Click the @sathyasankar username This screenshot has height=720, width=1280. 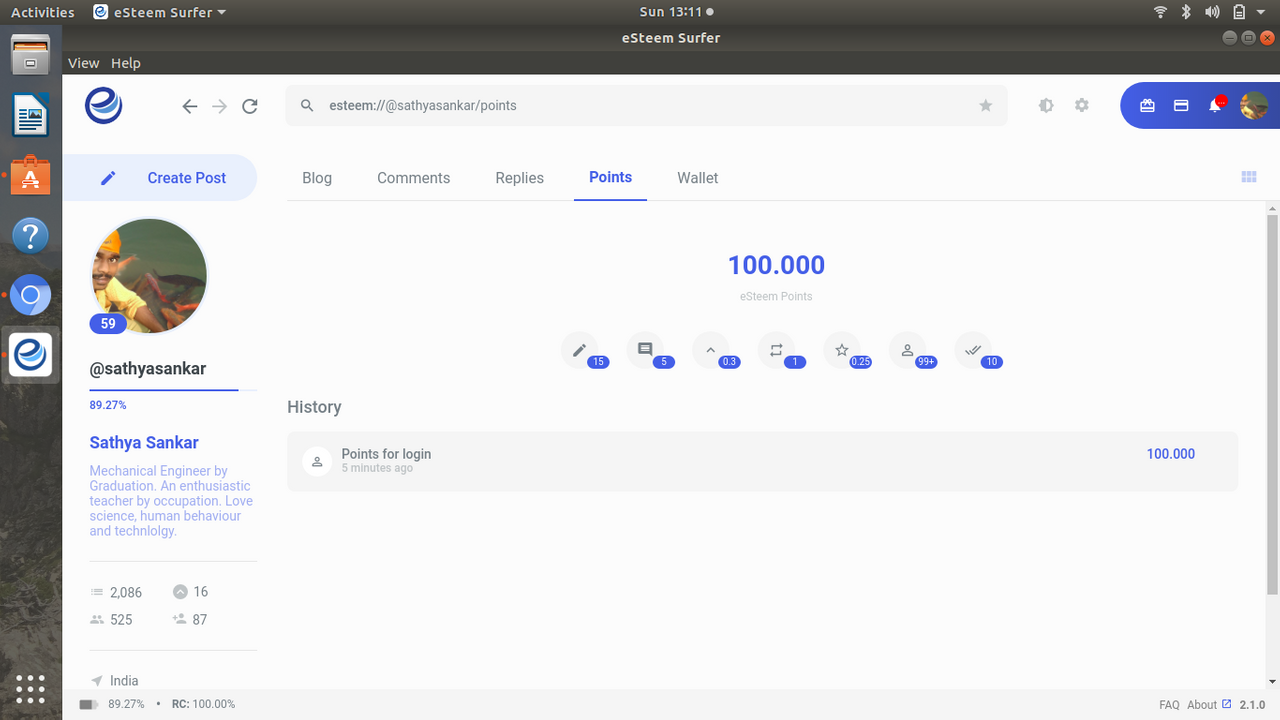tap(148, 368)
